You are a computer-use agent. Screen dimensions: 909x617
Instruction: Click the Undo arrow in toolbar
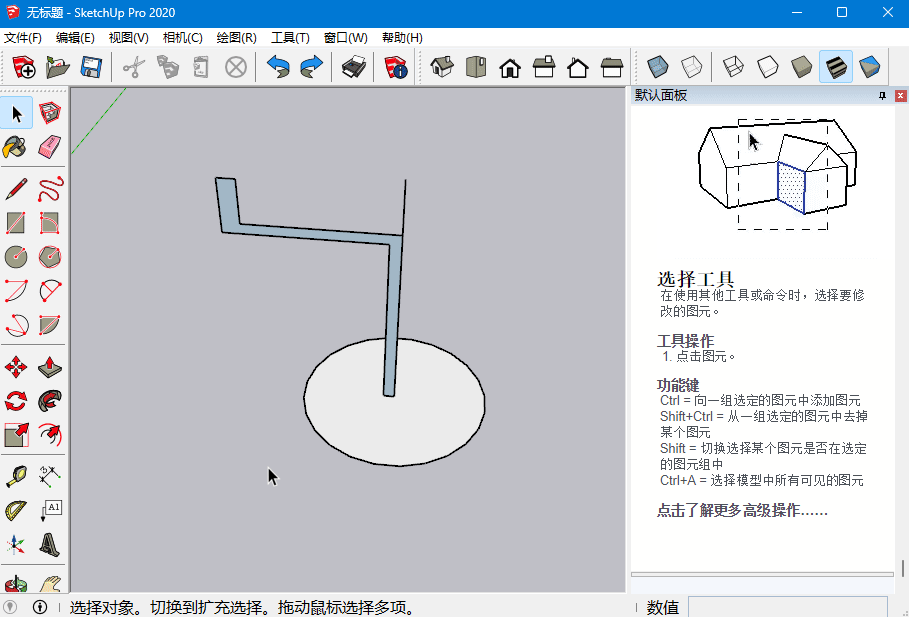277,67
